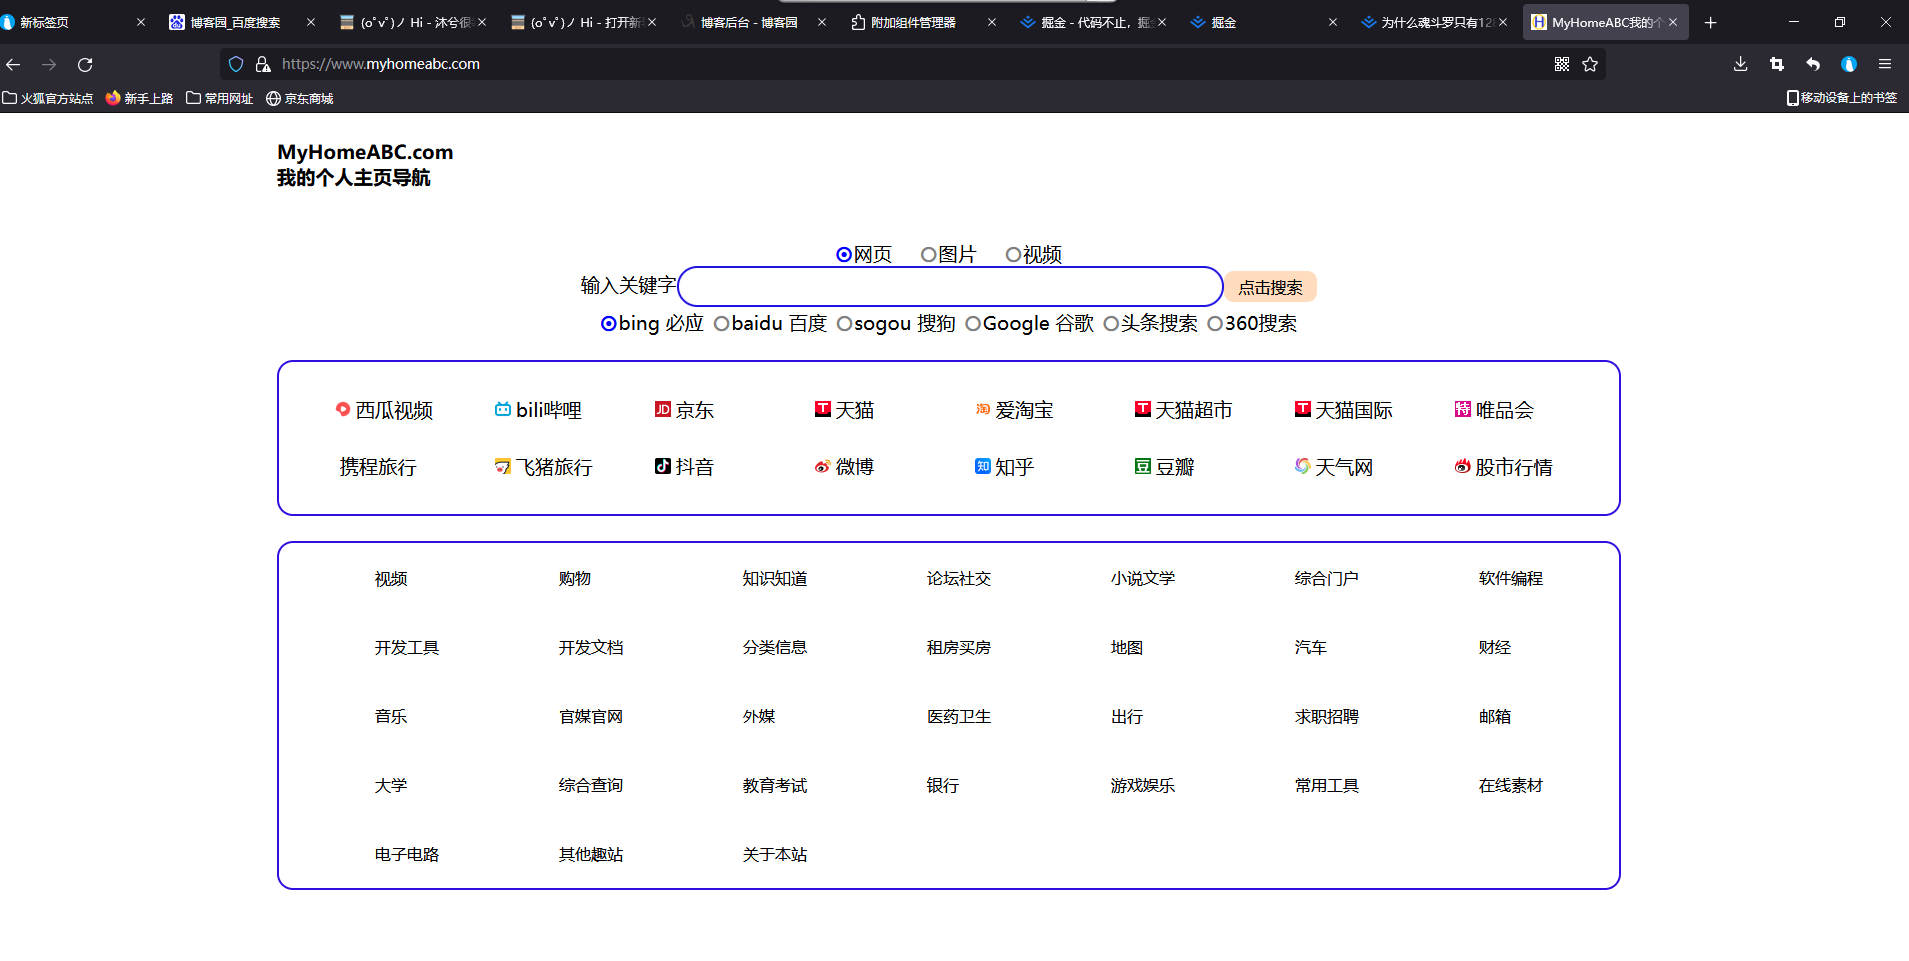Choose 头条搜索 as search engine
The width and height of the screenshot is (1909, 961).
tap(1111, 324)
